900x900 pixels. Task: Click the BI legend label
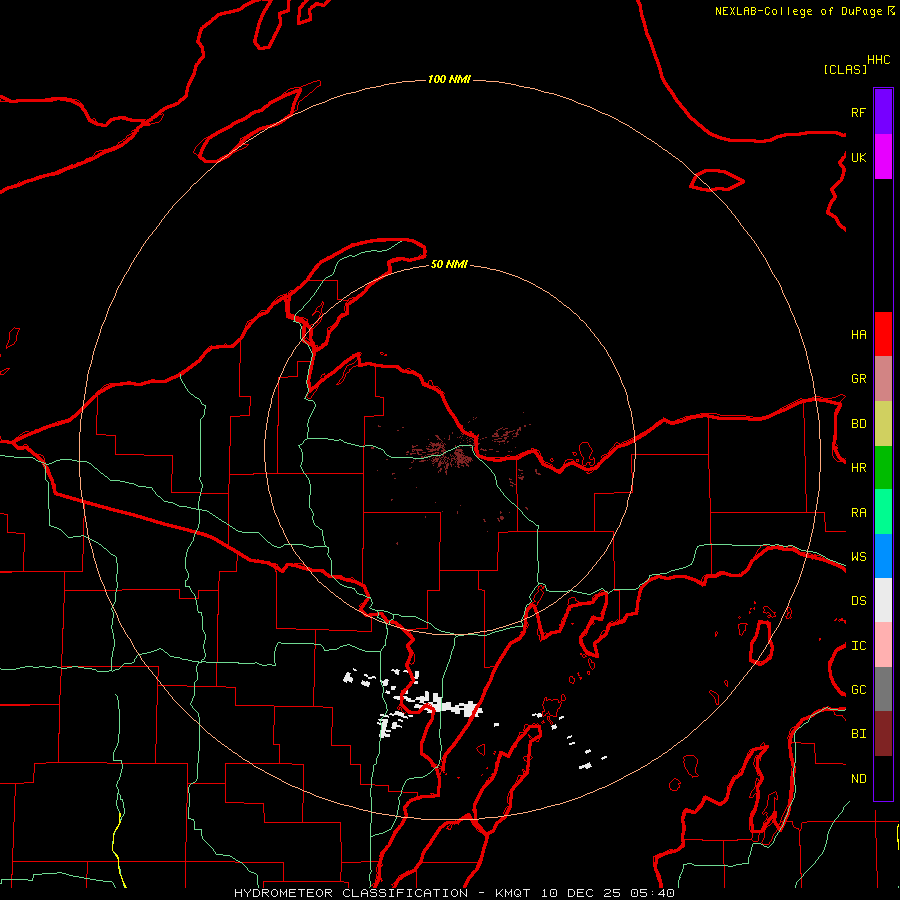(858, 734)
